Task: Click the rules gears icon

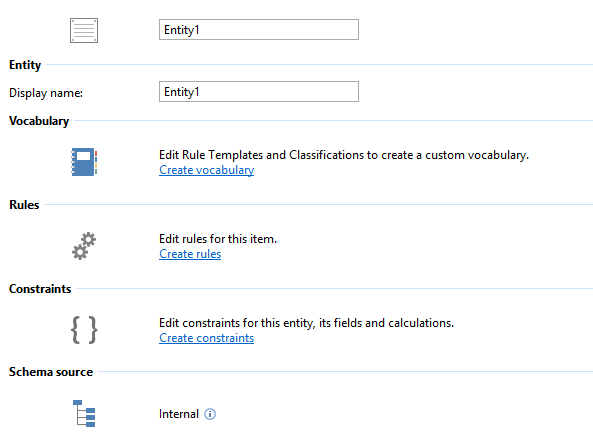Action: point(84,246)
